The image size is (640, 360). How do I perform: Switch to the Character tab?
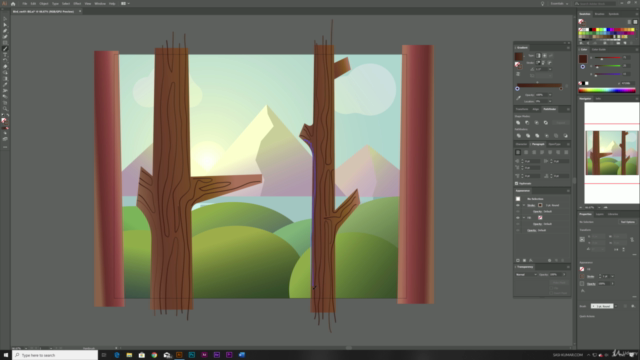(521, 144)
